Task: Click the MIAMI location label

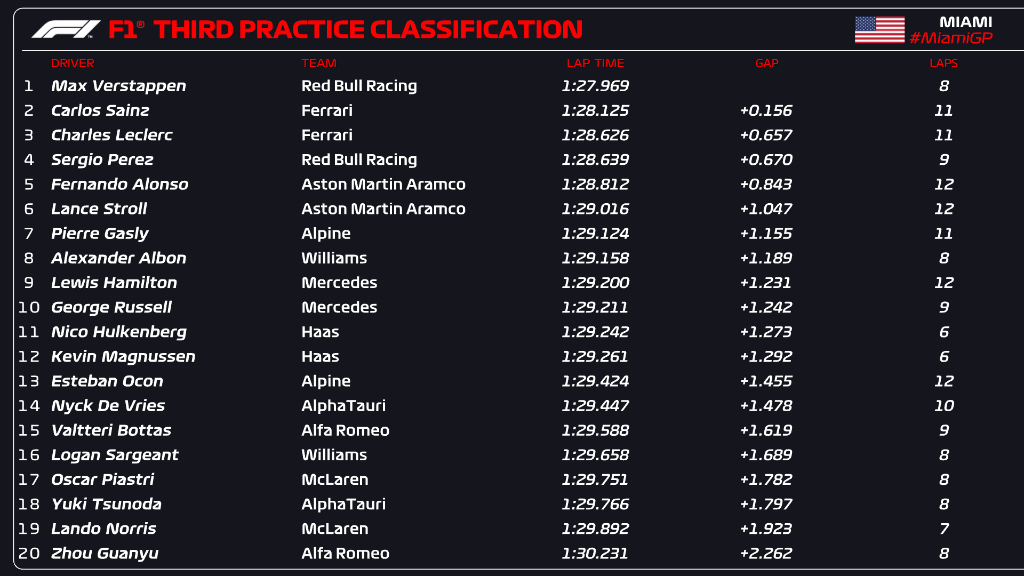Action: pos(965,21)
